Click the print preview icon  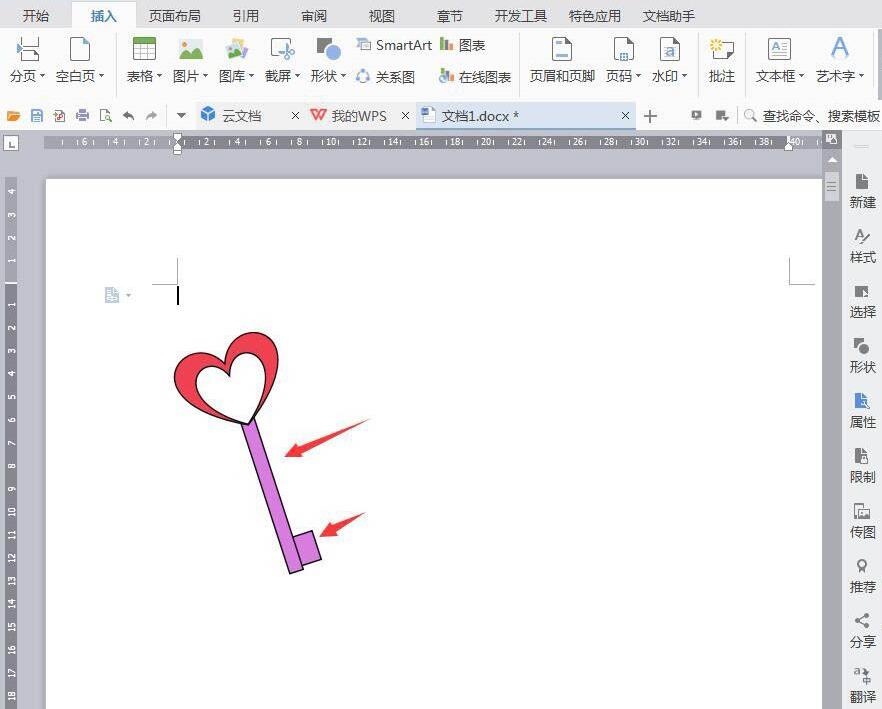click(105, 116)
